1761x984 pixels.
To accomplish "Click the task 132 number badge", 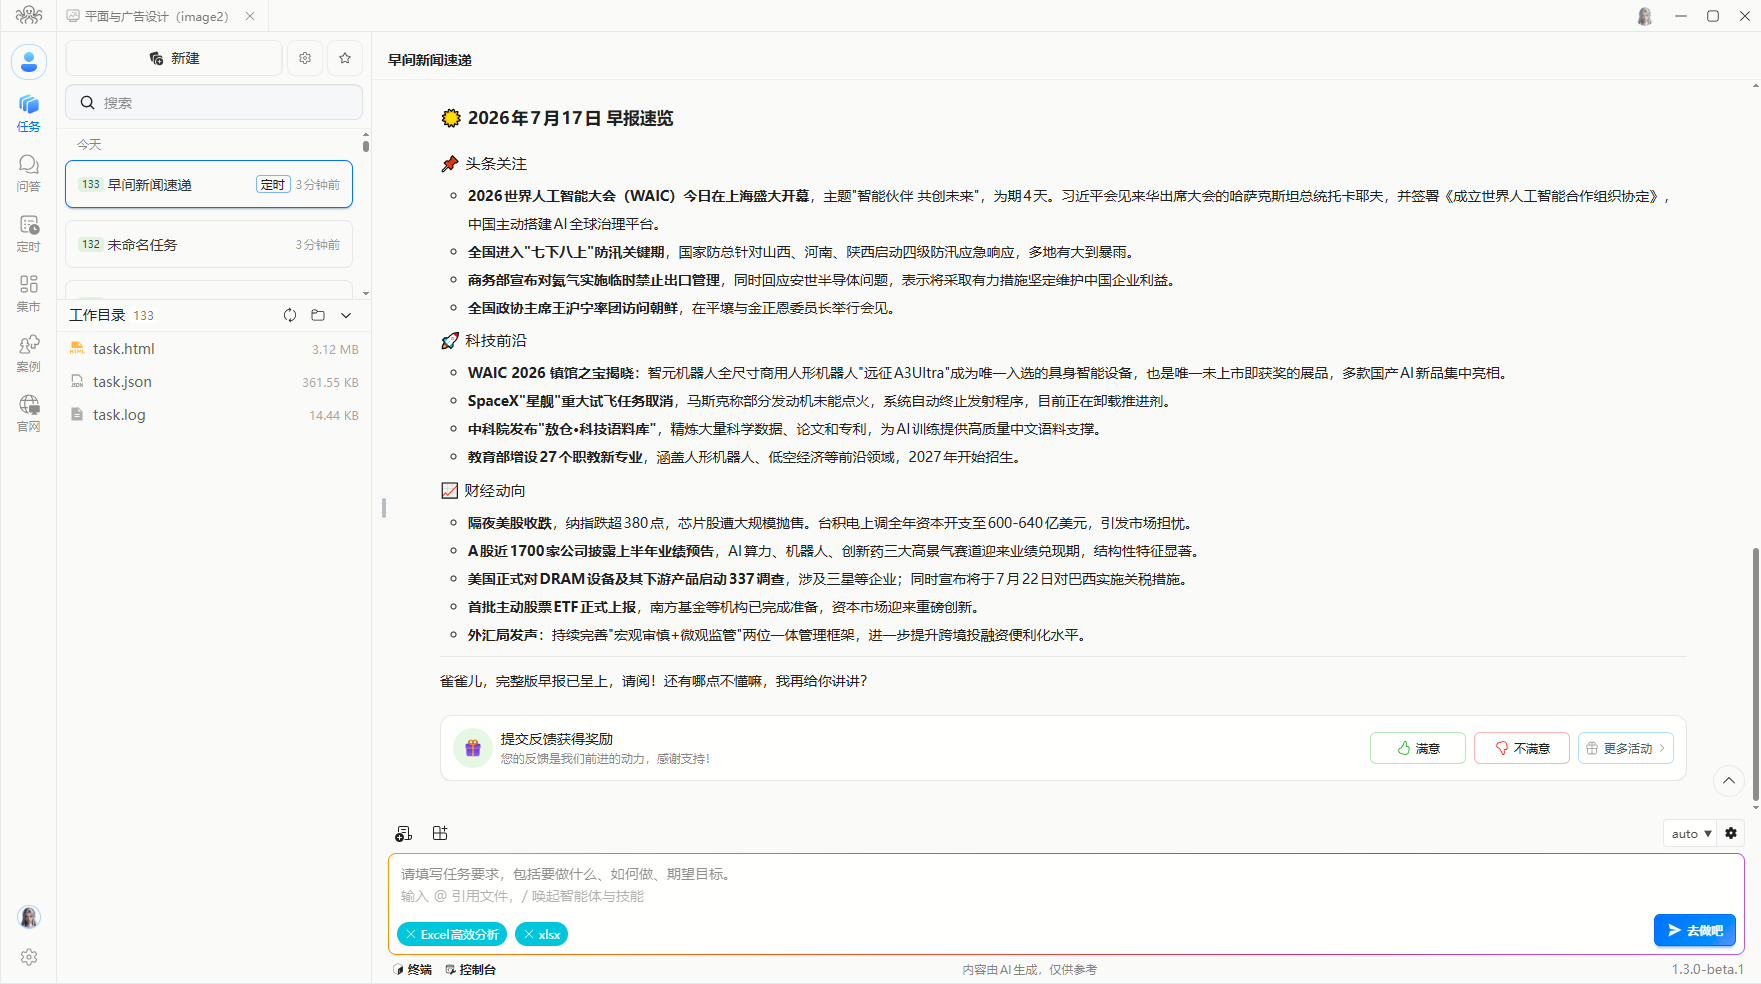I will [91, 244].
